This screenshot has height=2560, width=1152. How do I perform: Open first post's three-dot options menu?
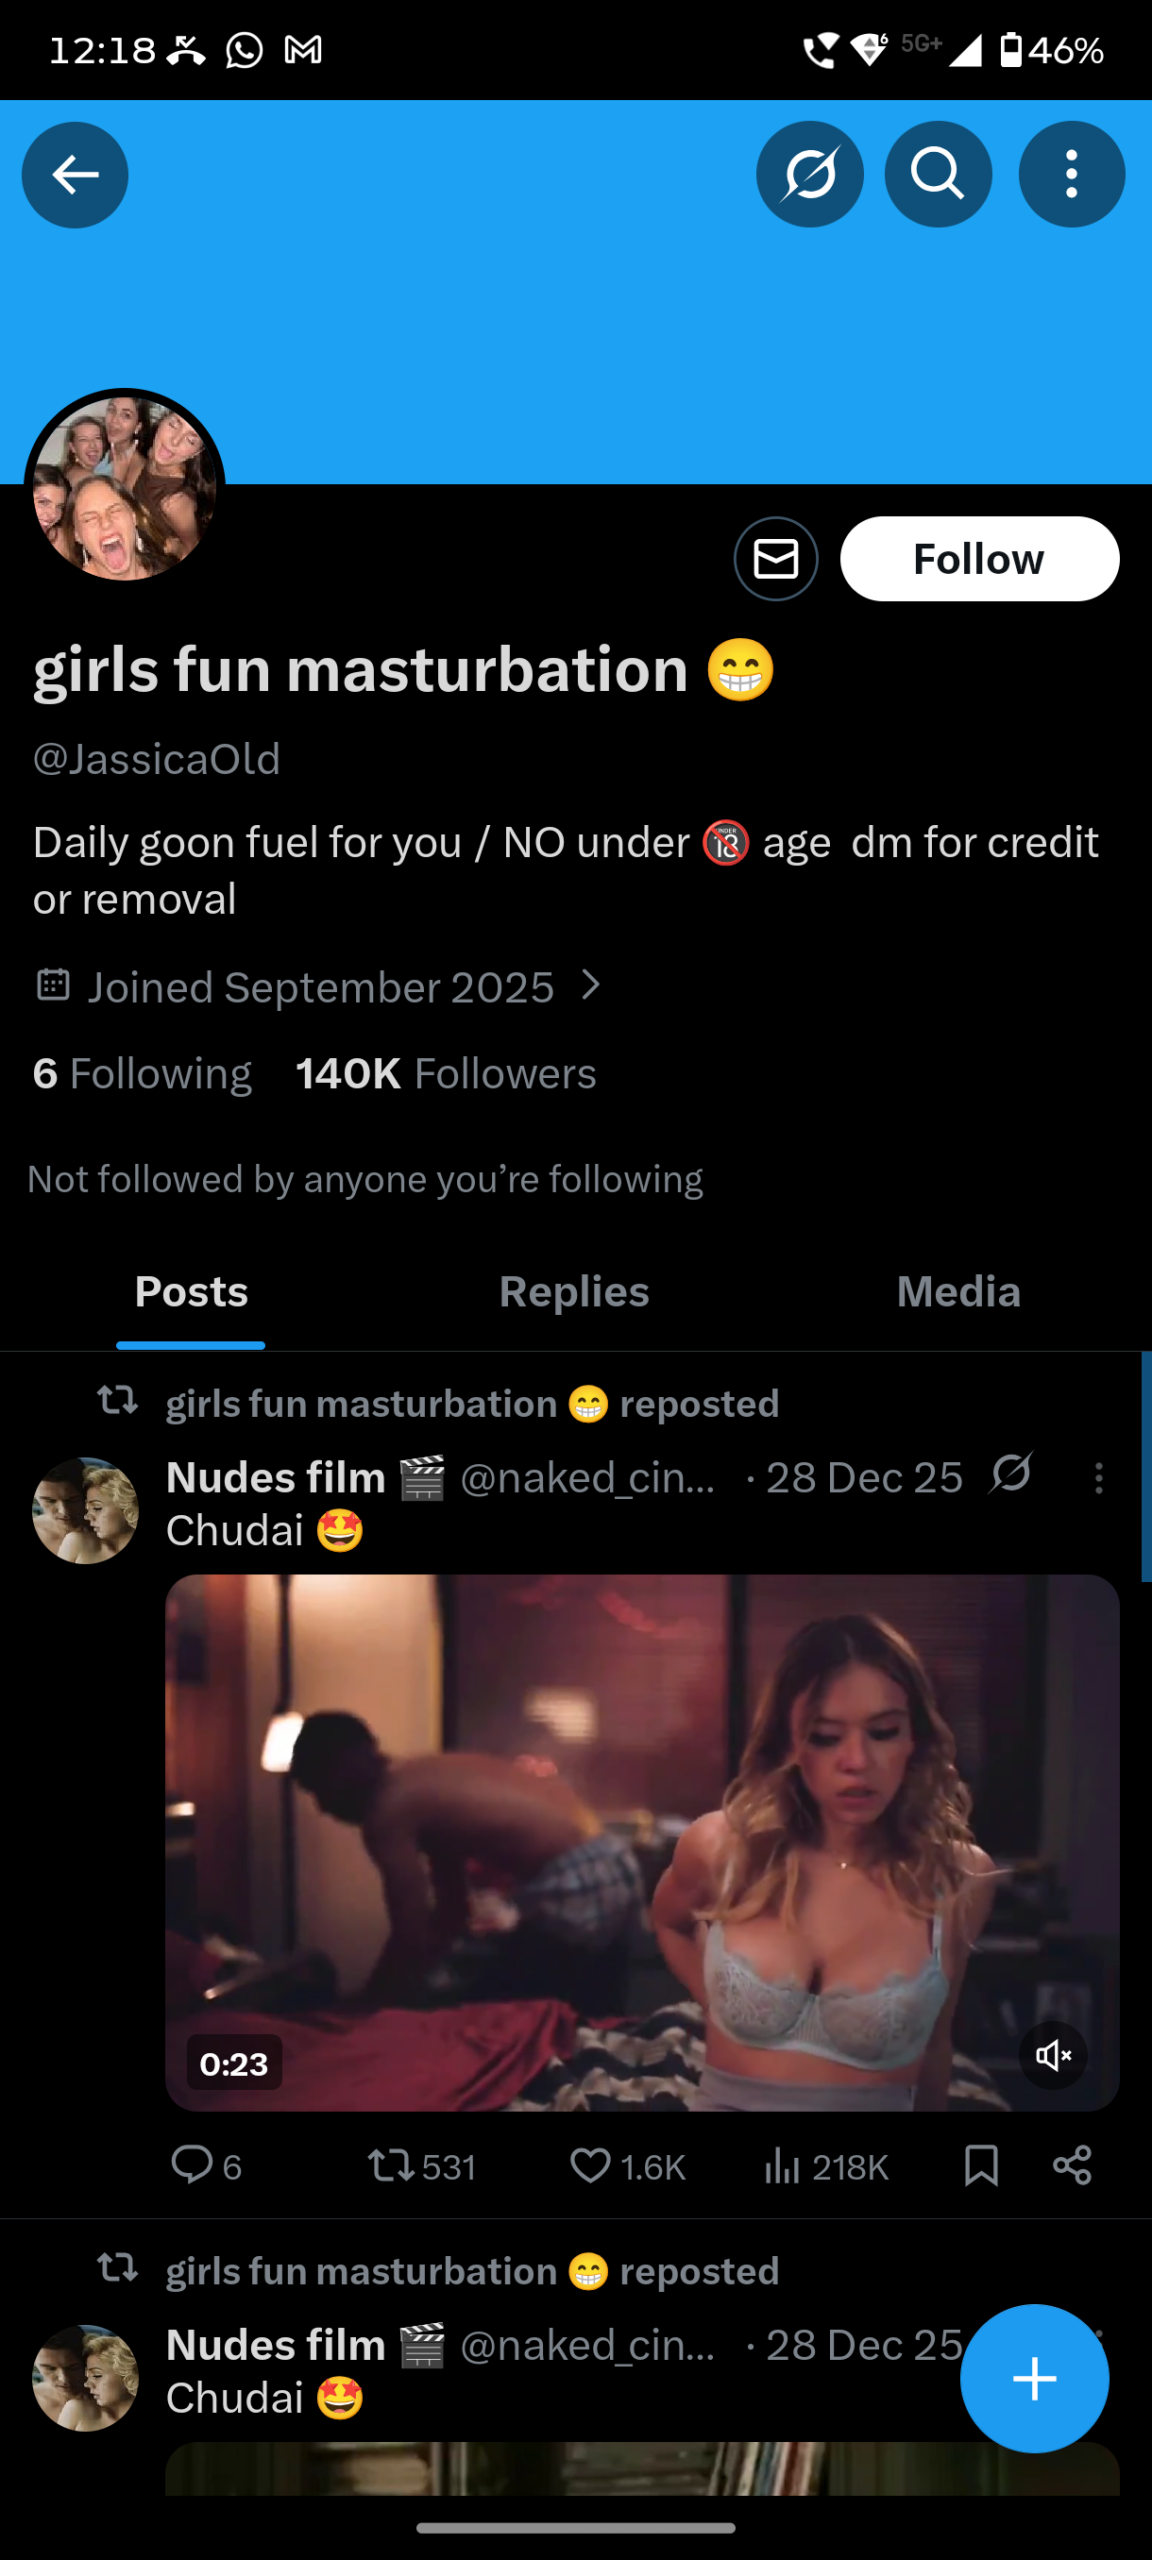(1099, 1478)
